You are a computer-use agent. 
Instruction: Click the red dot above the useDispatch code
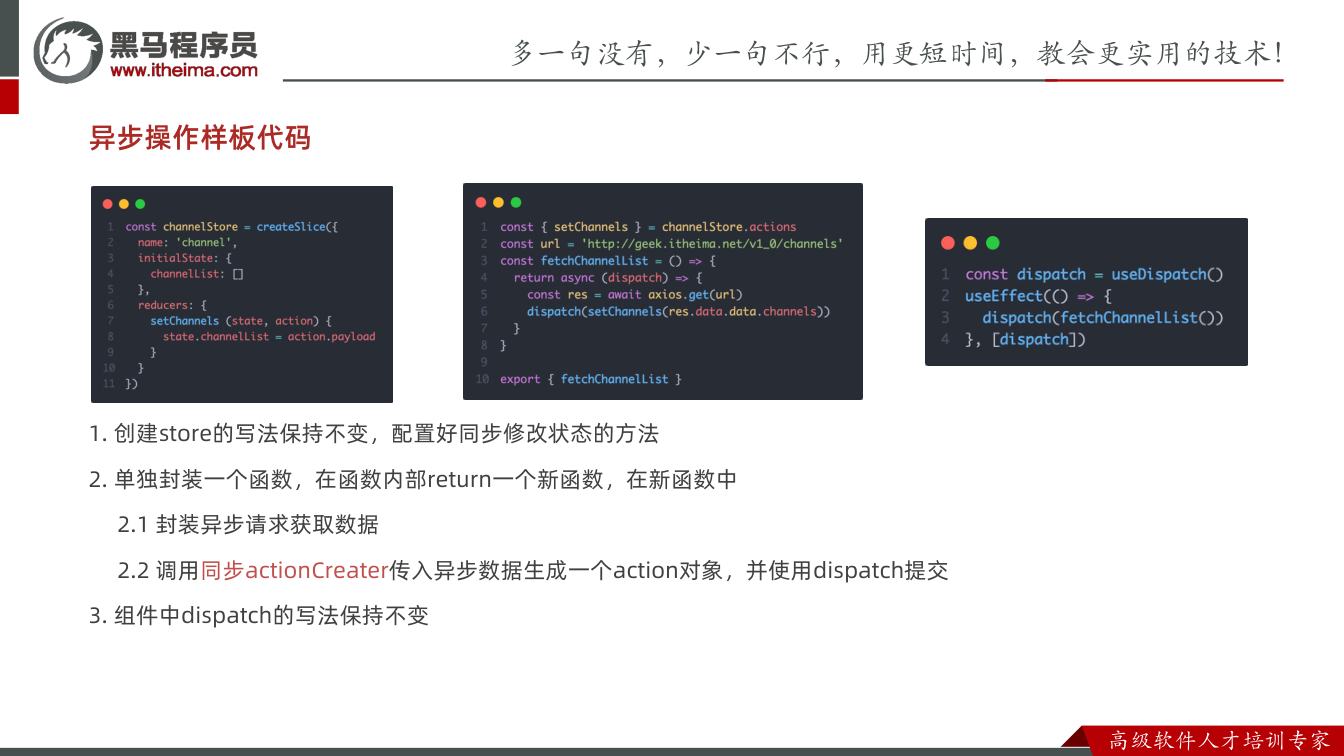948,243
